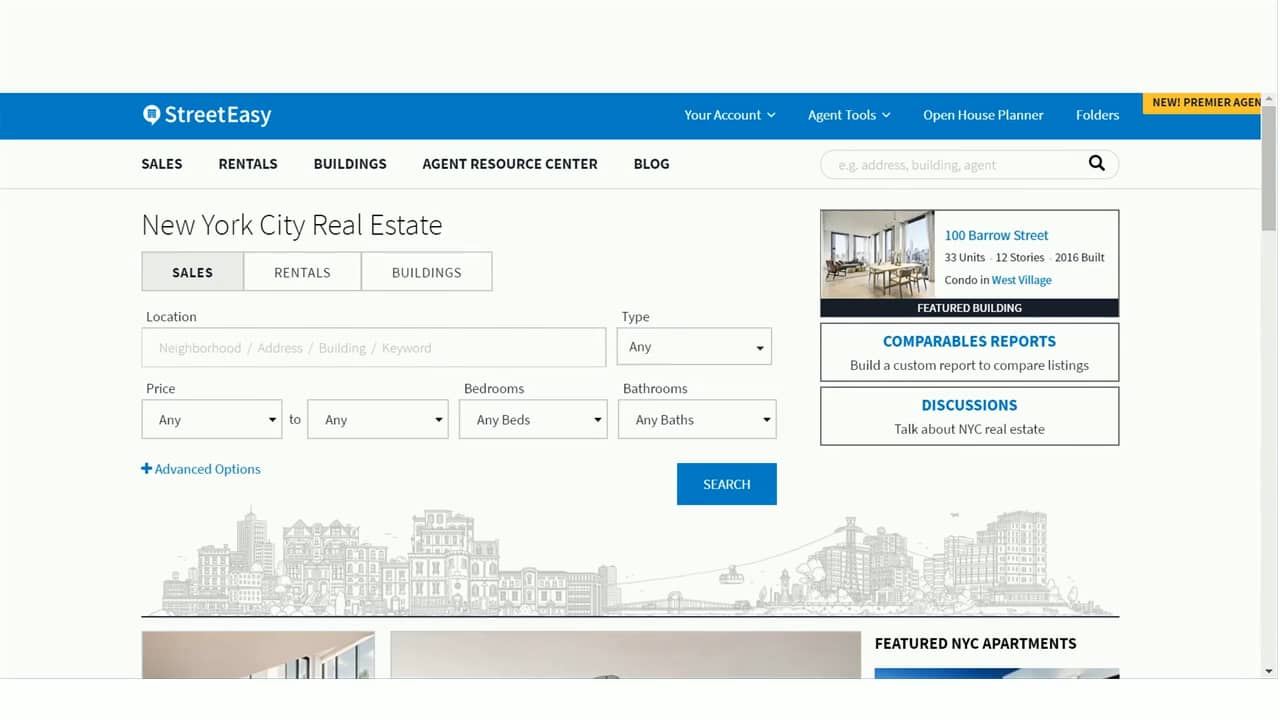The image size is (1280, 720).
Task: Switch to the BUILDINGS search tab
Action: [427, 272]
